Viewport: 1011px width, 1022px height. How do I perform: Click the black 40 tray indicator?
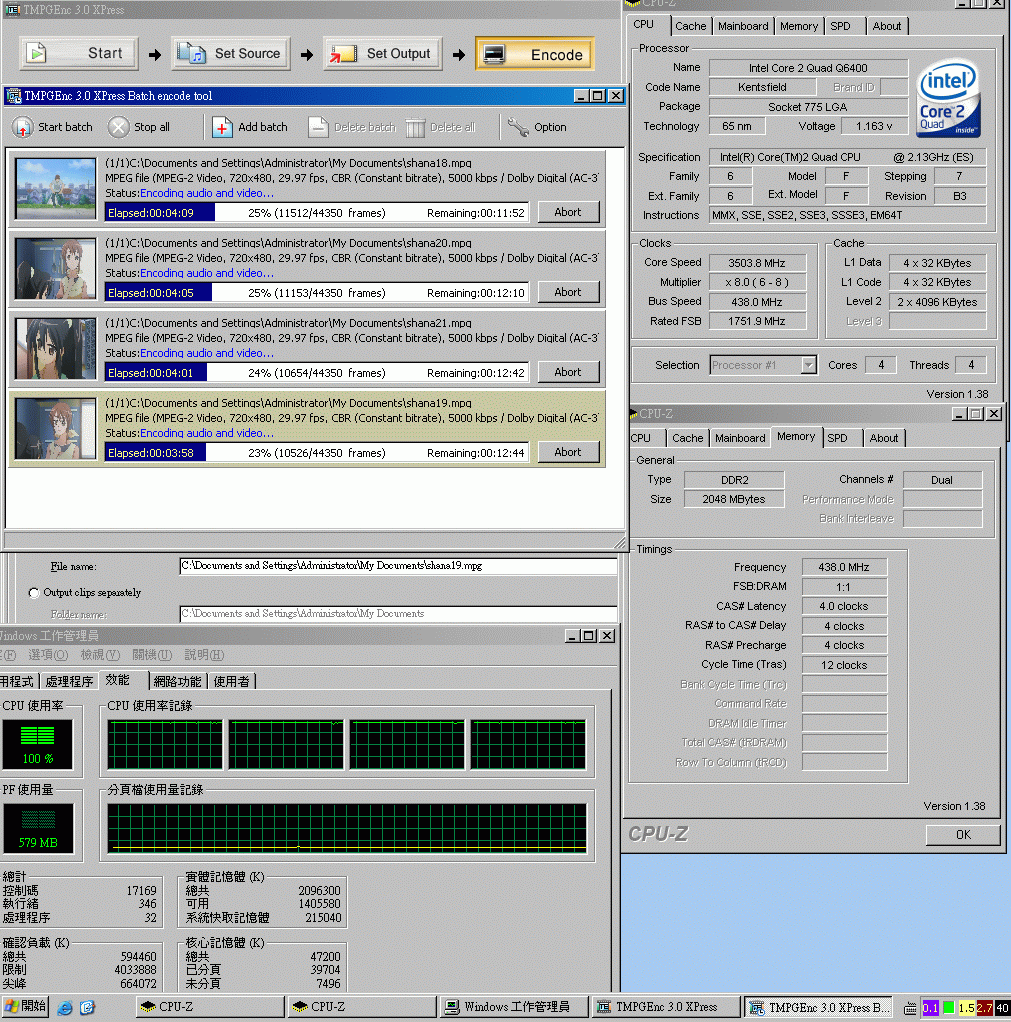(1002, 1008)
